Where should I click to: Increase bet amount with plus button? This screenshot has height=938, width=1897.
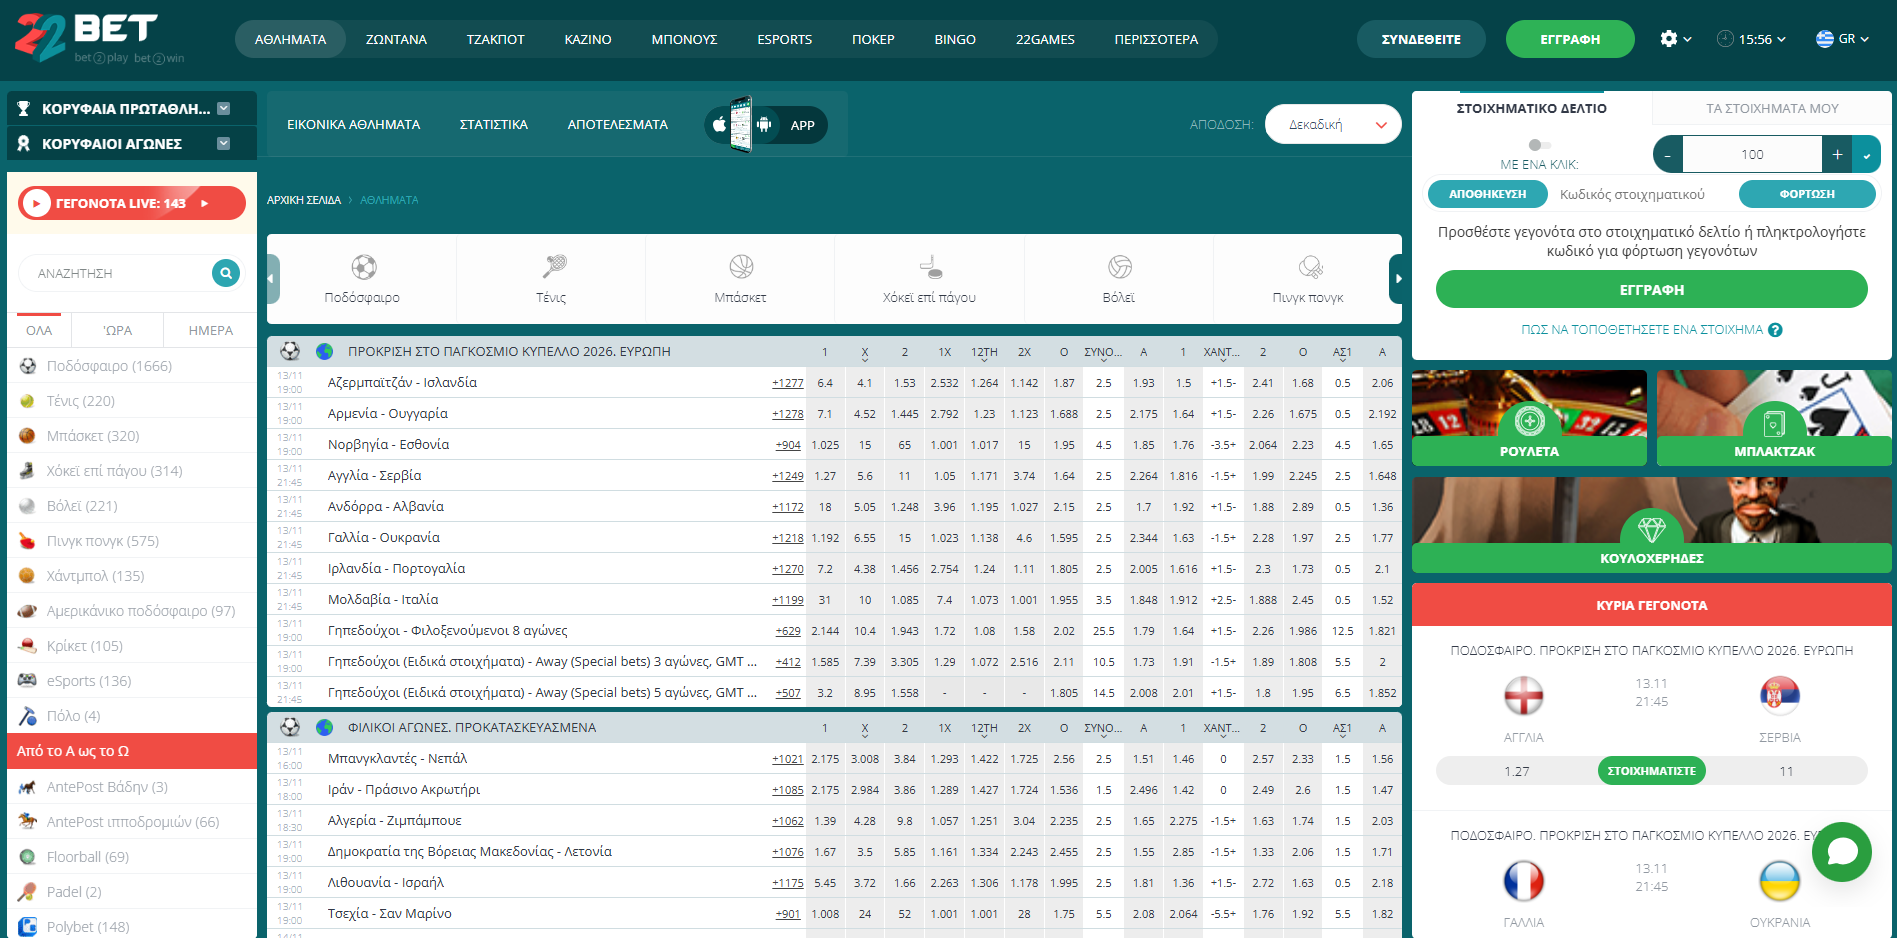pyautogui.click(x=1837, y=154)
